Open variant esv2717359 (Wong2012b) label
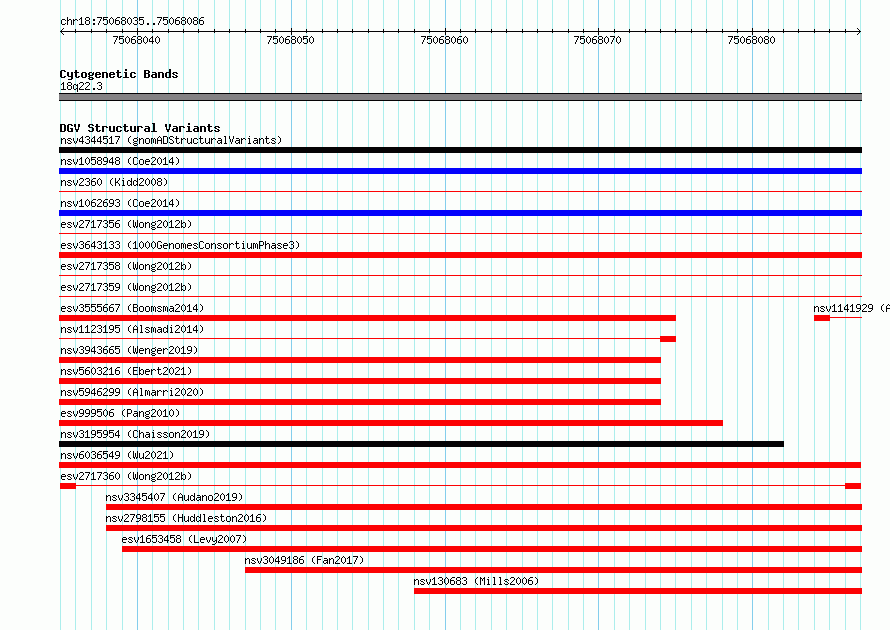890x630 pixels. (126, 287)
